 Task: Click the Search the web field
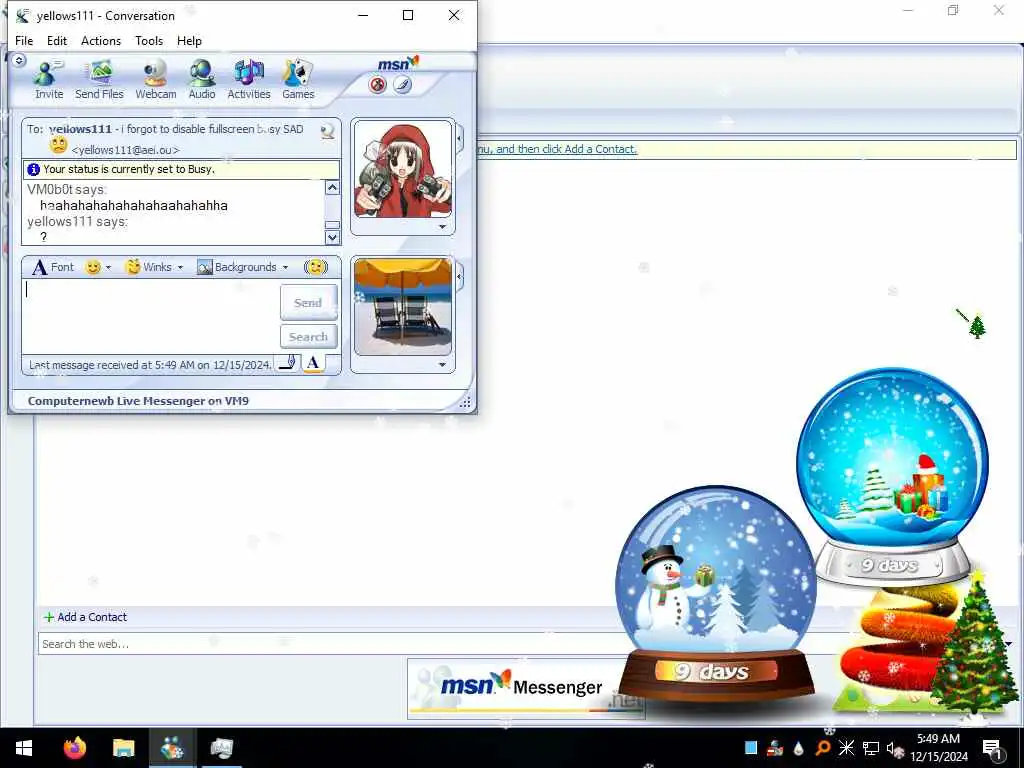333,644
